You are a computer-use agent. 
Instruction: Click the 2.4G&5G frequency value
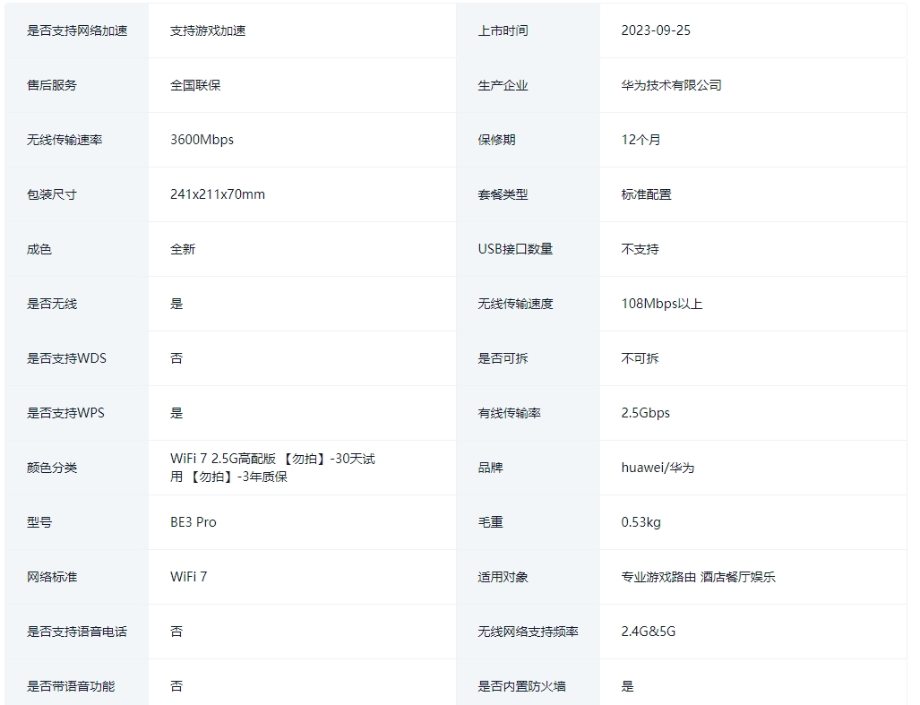(649, 632)
